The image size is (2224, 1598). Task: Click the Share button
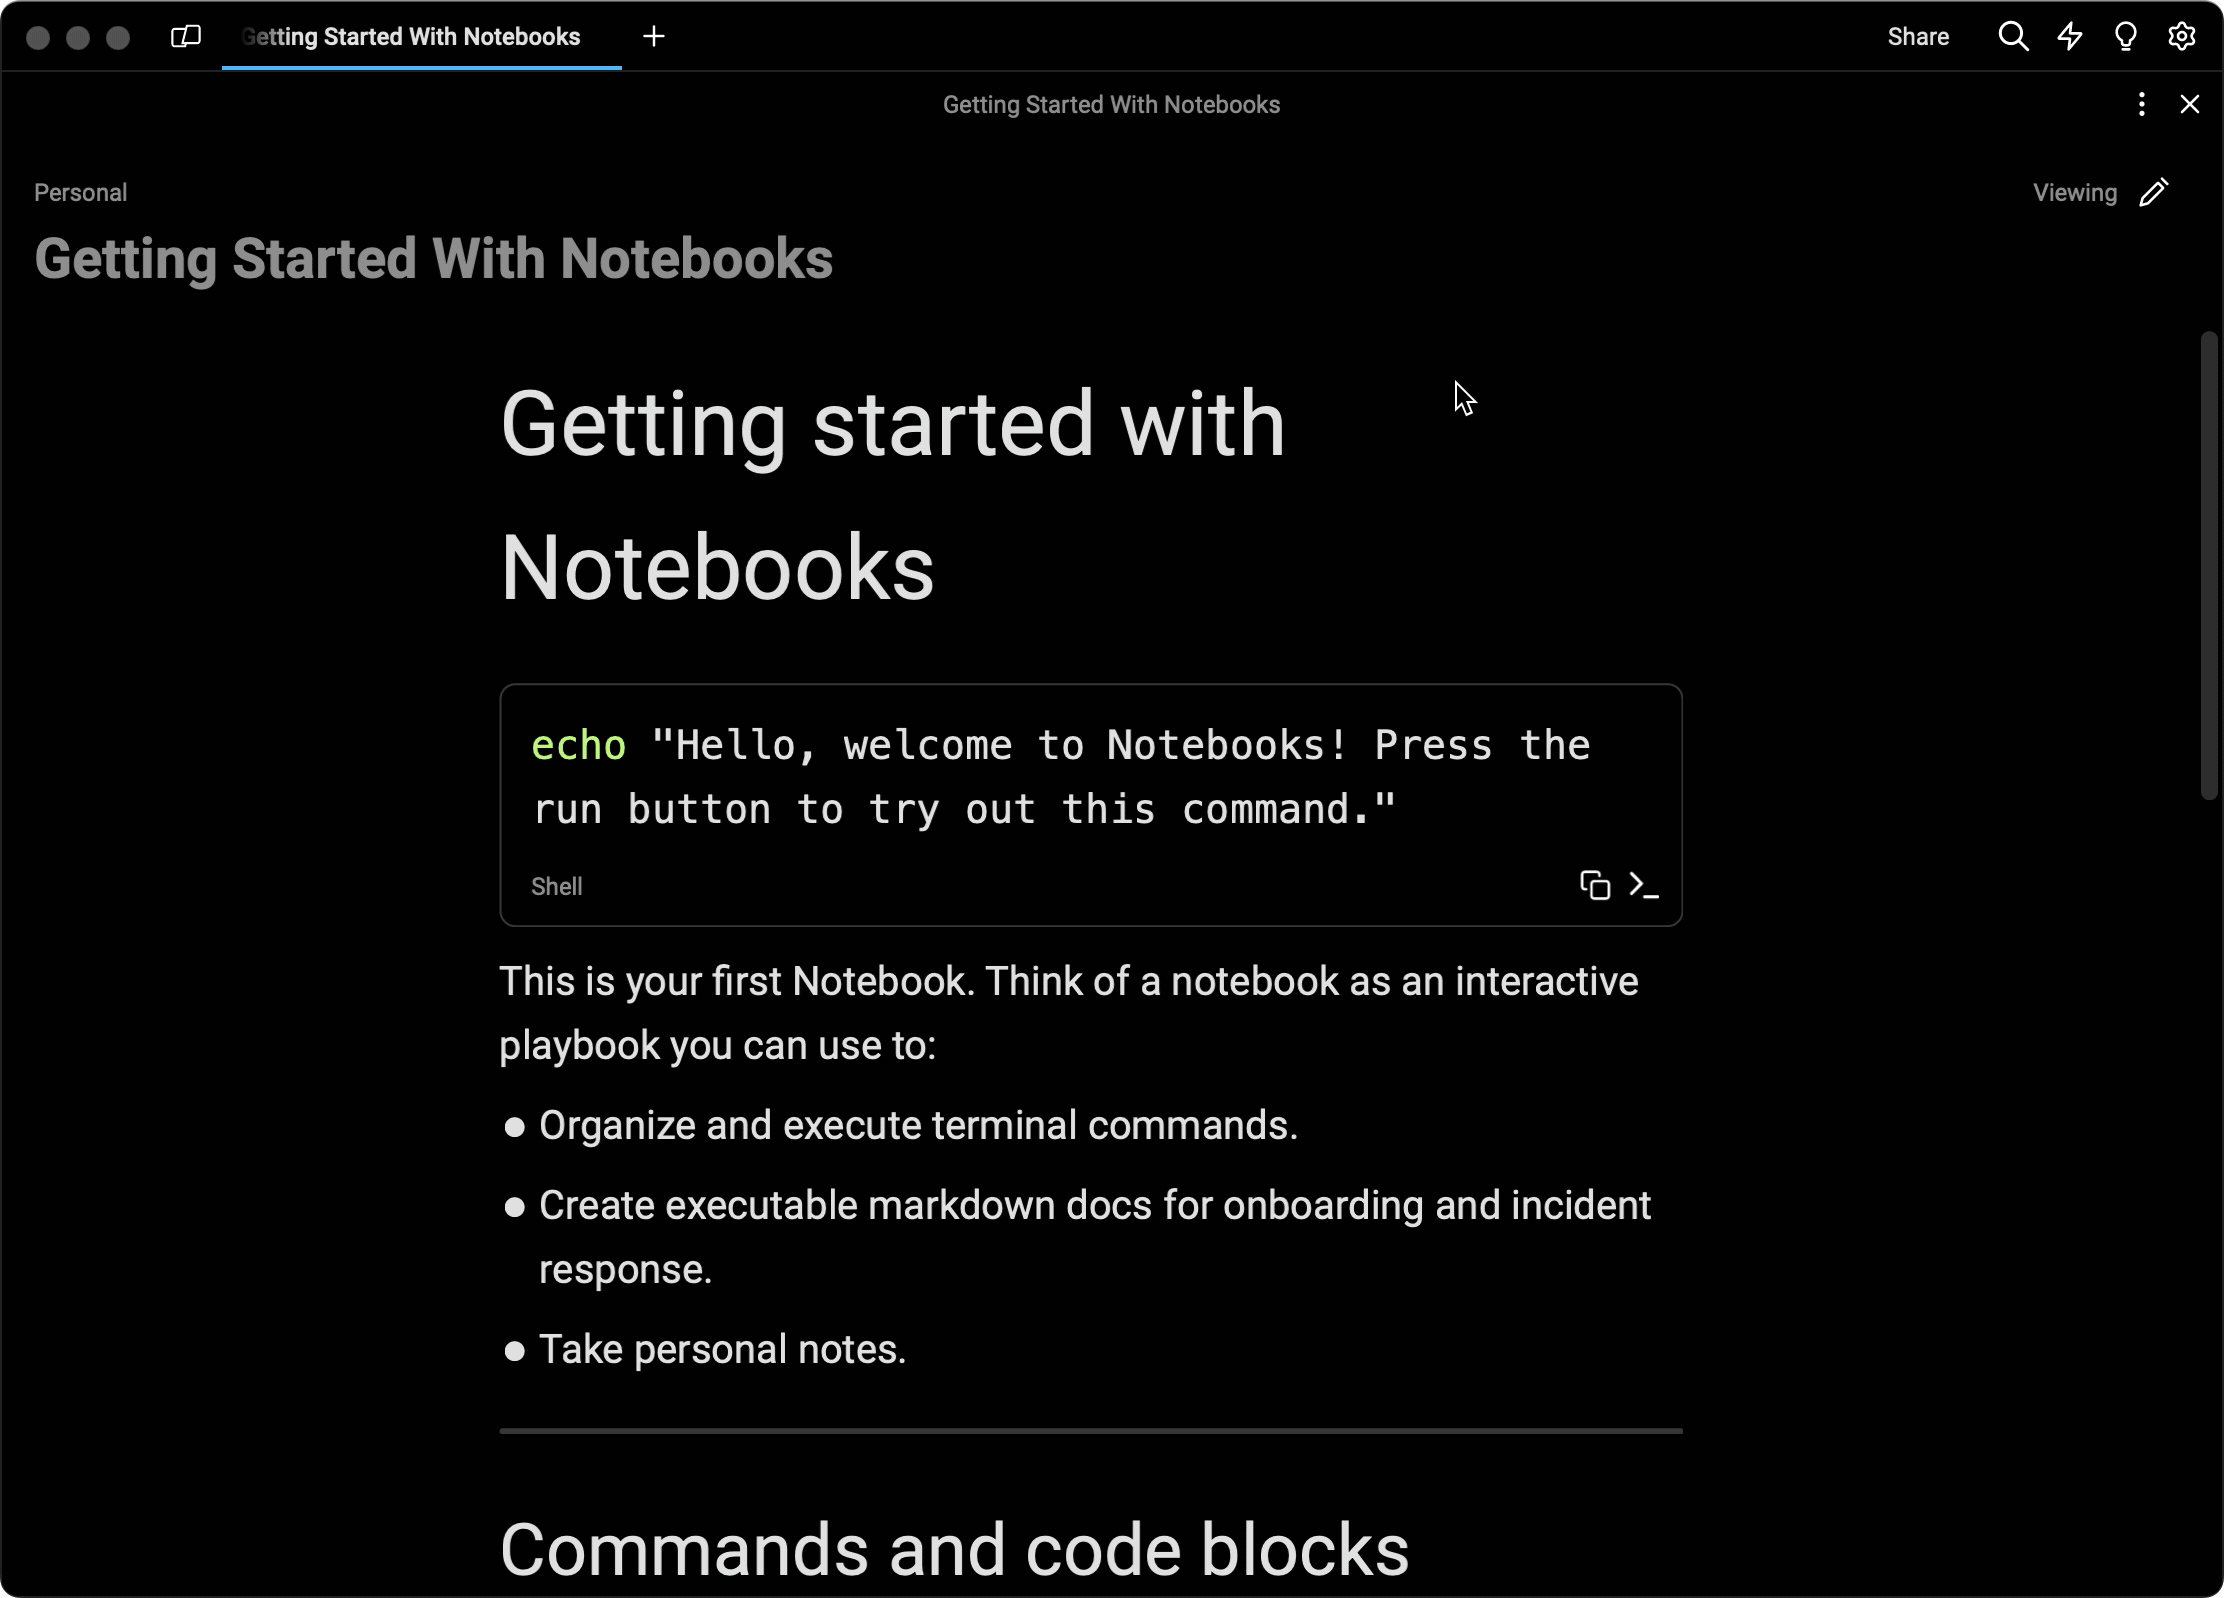(1918, 36)
